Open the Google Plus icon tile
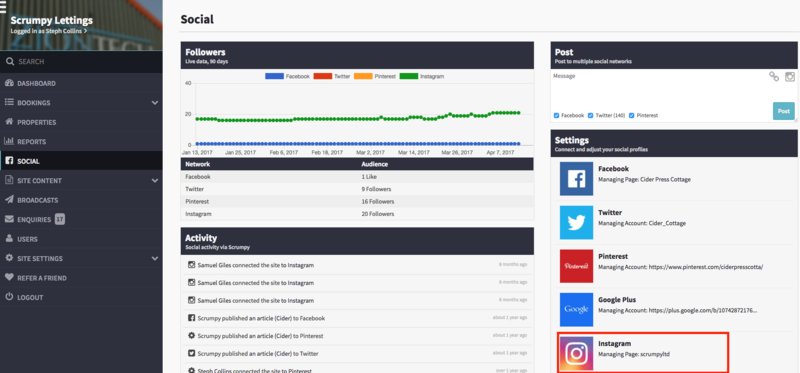The height and width of the screenshot is (373, 800). coord(576,309)
